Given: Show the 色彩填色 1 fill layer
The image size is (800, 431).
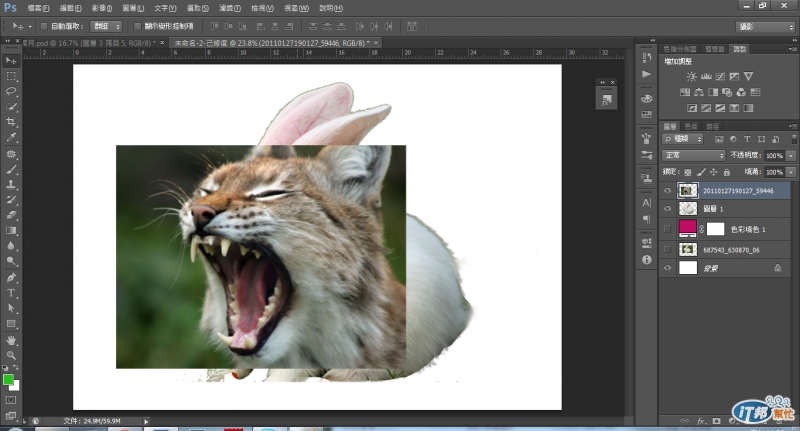Looking at the screenshot, I should [668, 228].
